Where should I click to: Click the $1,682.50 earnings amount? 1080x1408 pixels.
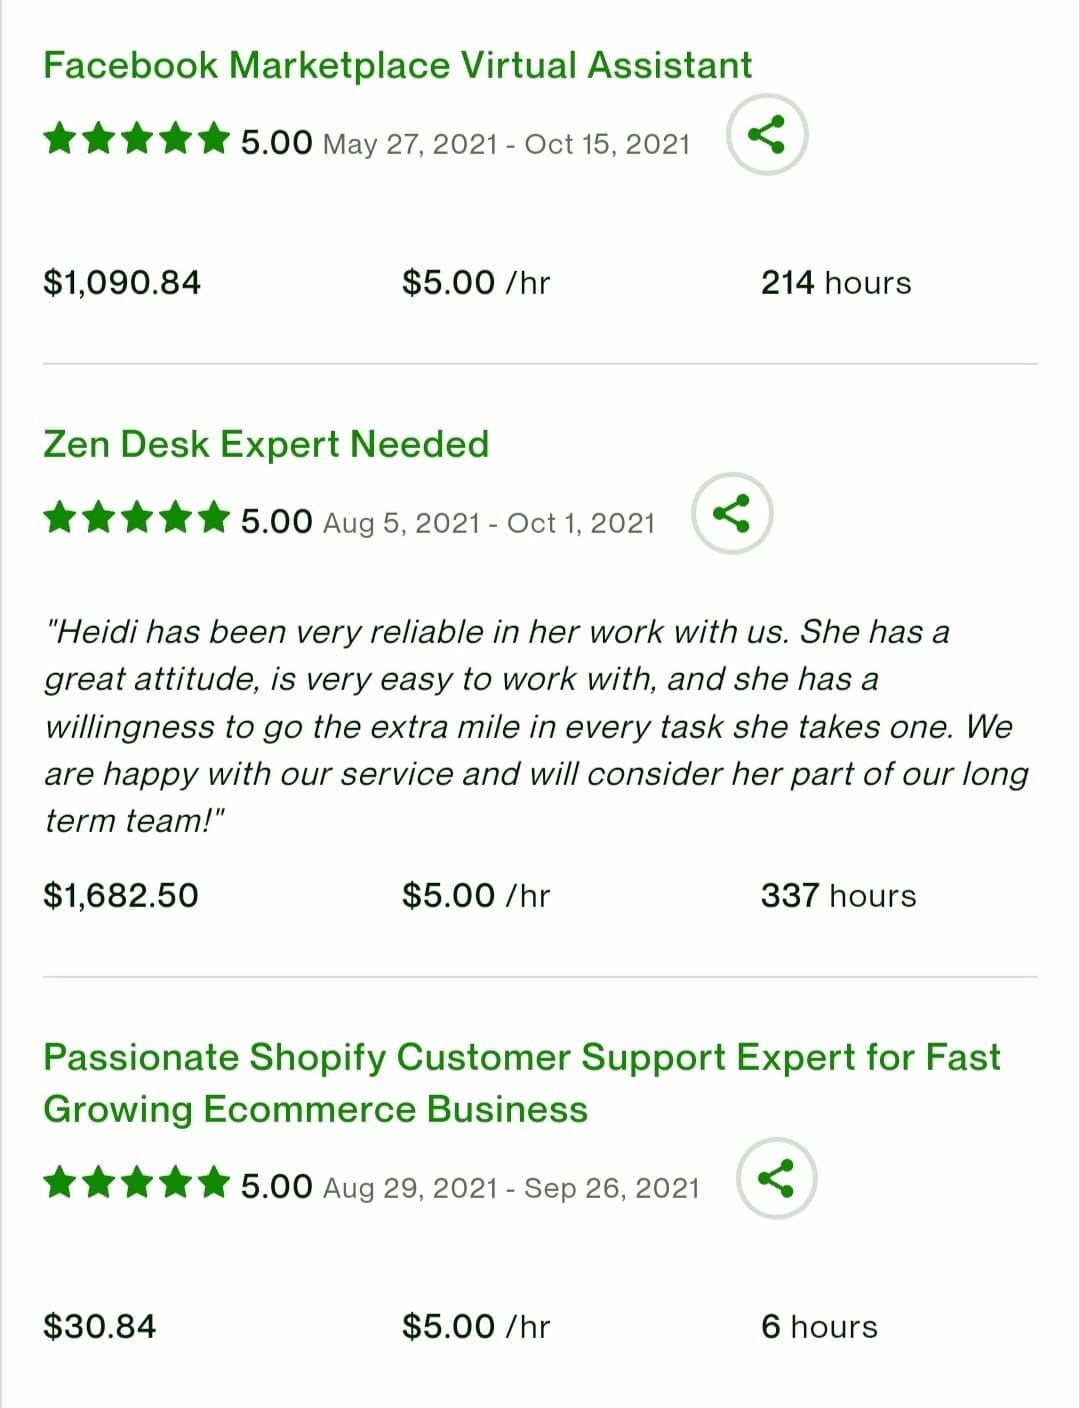pos(121,895)
